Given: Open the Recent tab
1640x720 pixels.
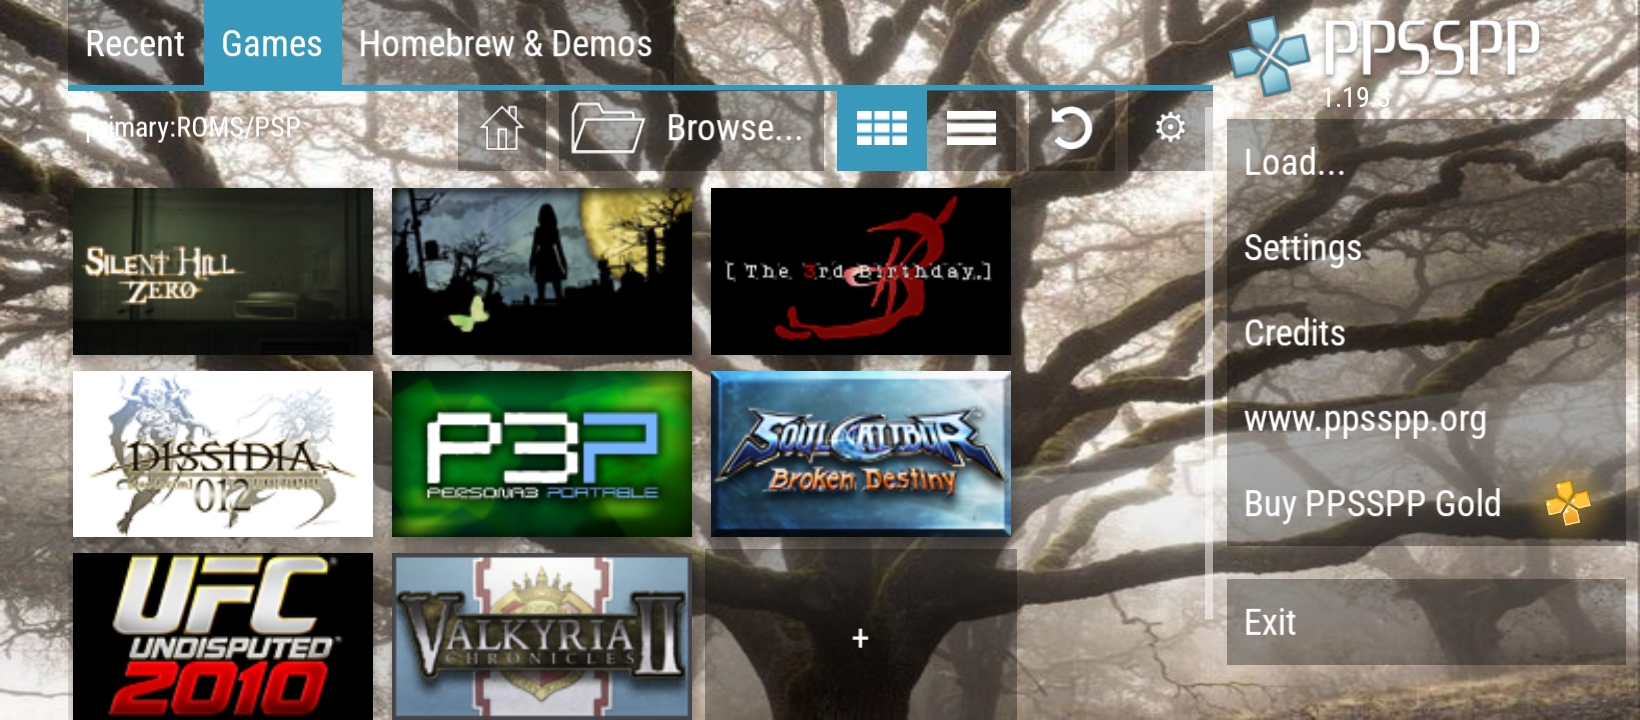Looking at the screenshot, I should coord(135,44).
